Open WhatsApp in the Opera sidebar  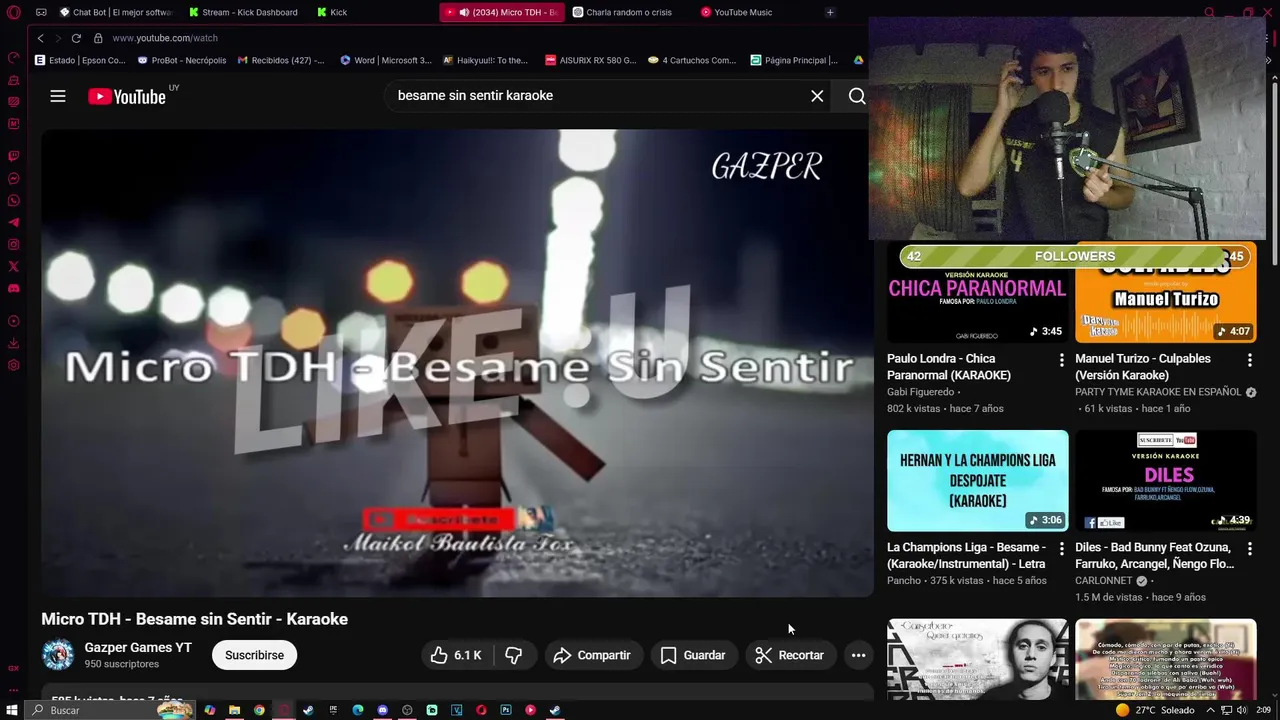13,201
